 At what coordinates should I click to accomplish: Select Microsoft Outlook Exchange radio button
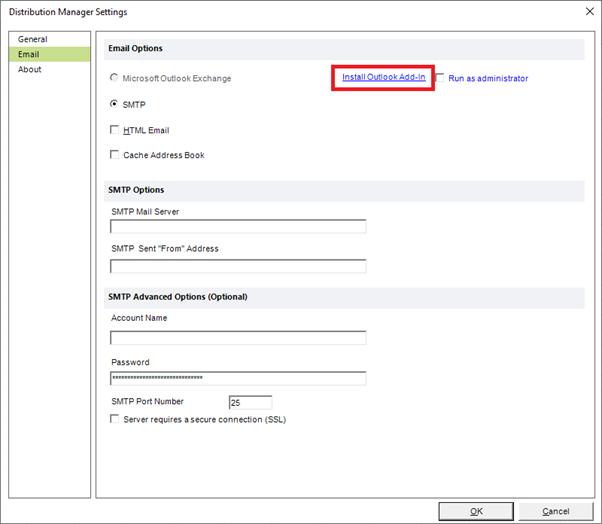point(114,78)
